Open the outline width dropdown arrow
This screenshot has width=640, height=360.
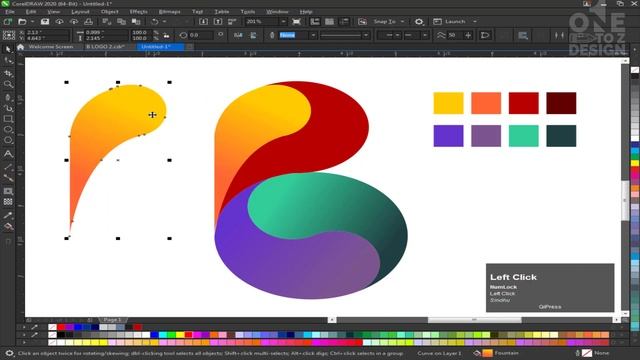tap(313, 35)
